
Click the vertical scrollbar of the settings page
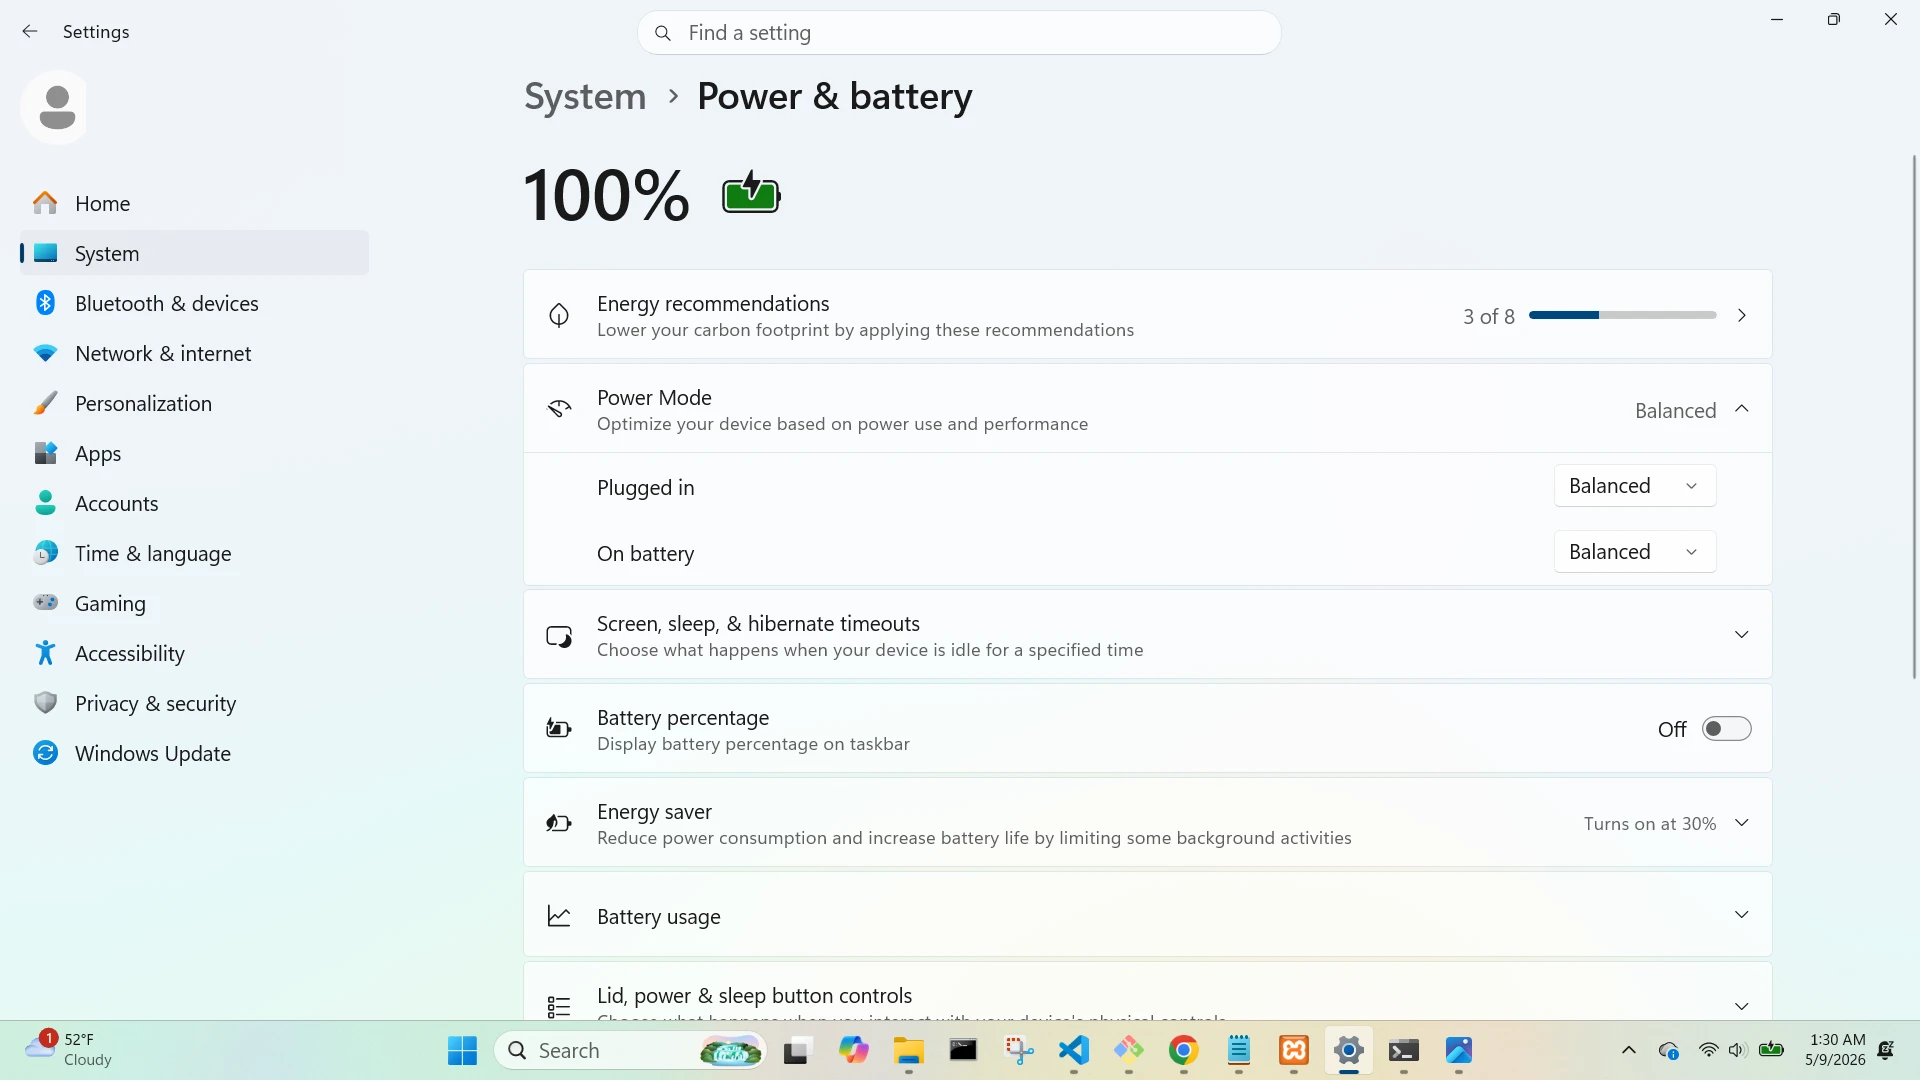click(x=1914, y=417)
